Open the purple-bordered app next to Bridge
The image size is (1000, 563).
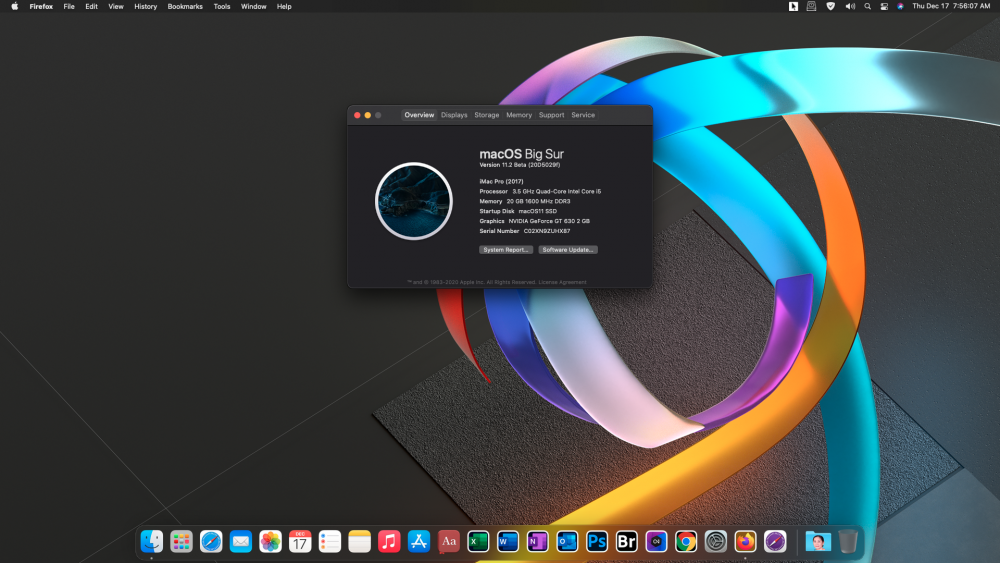[656, 541]
